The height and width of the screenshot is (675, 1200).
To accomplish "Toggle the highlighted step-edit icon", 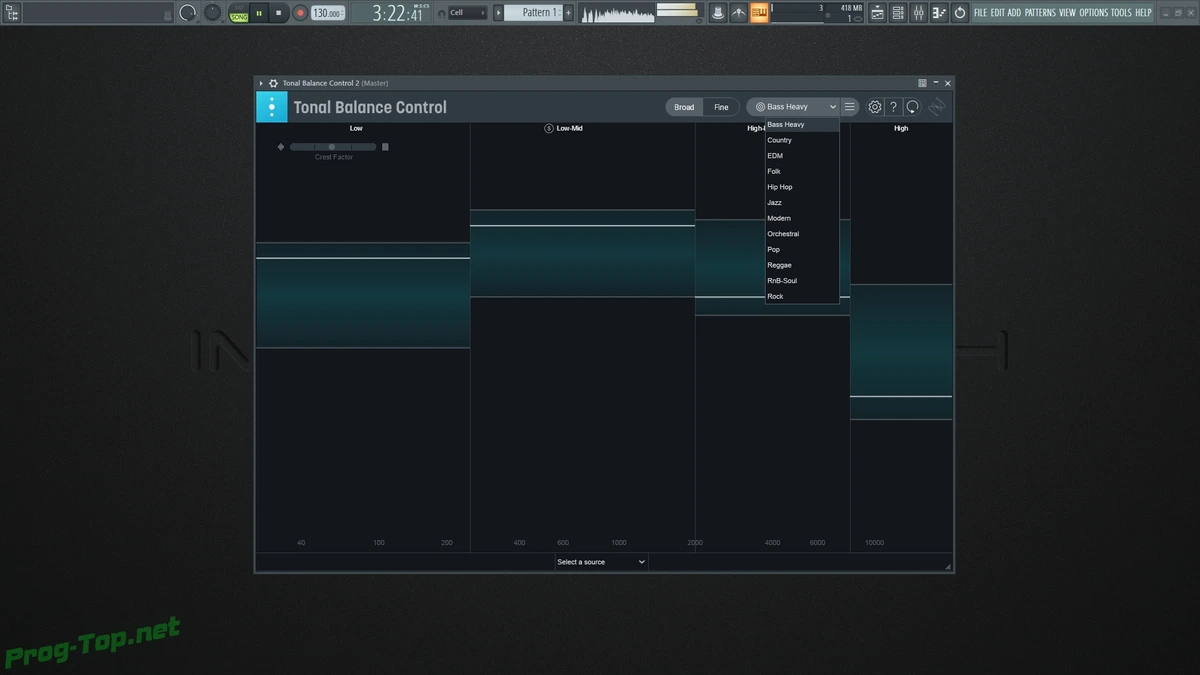I will (760, 13).
